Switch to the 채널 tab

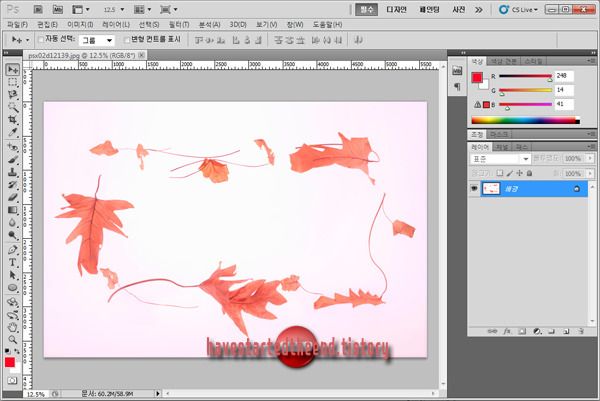point(502,147)
